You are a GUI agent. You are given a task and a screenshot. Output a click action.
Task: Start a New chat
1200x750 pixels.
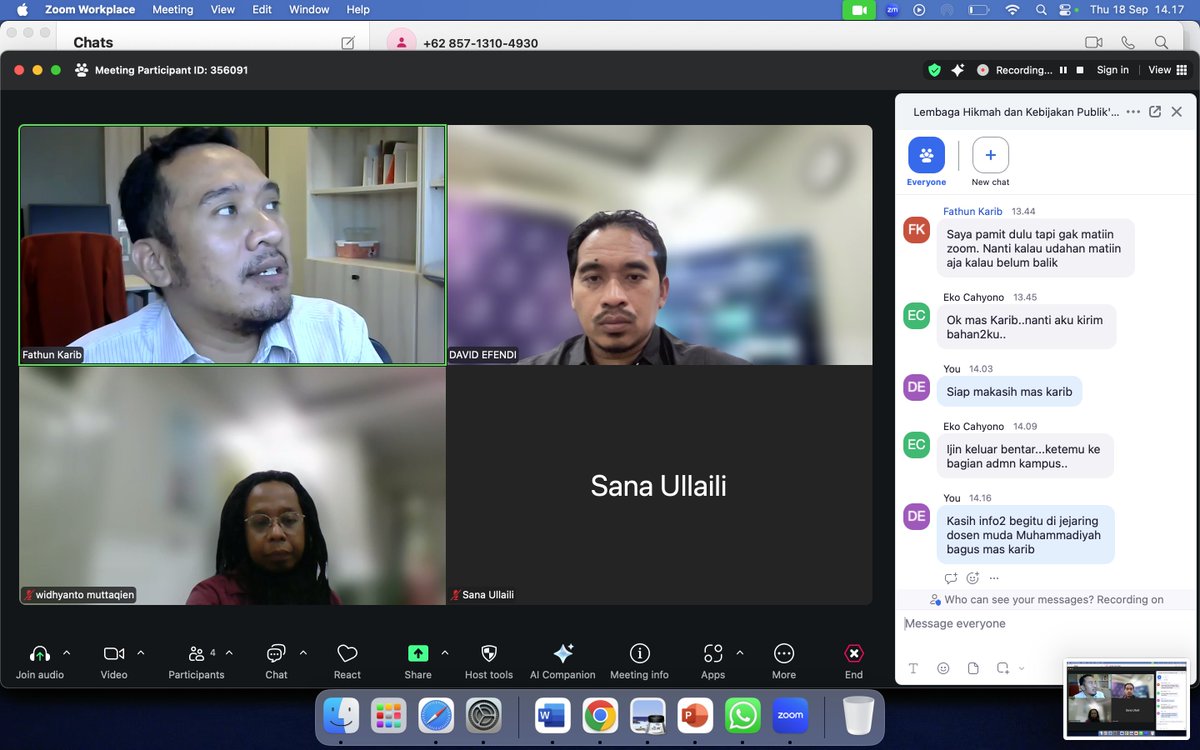click(x=990, y=162)
